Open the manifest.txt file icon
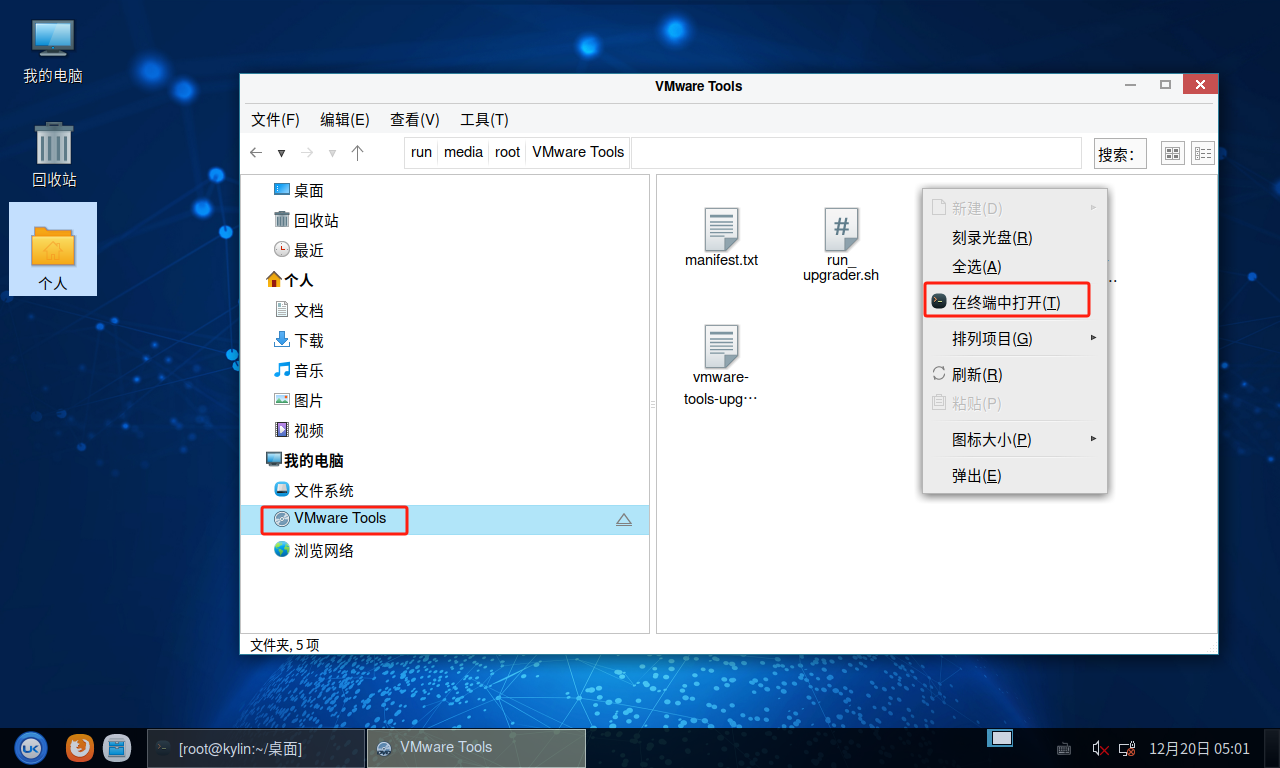 (721, 231)
